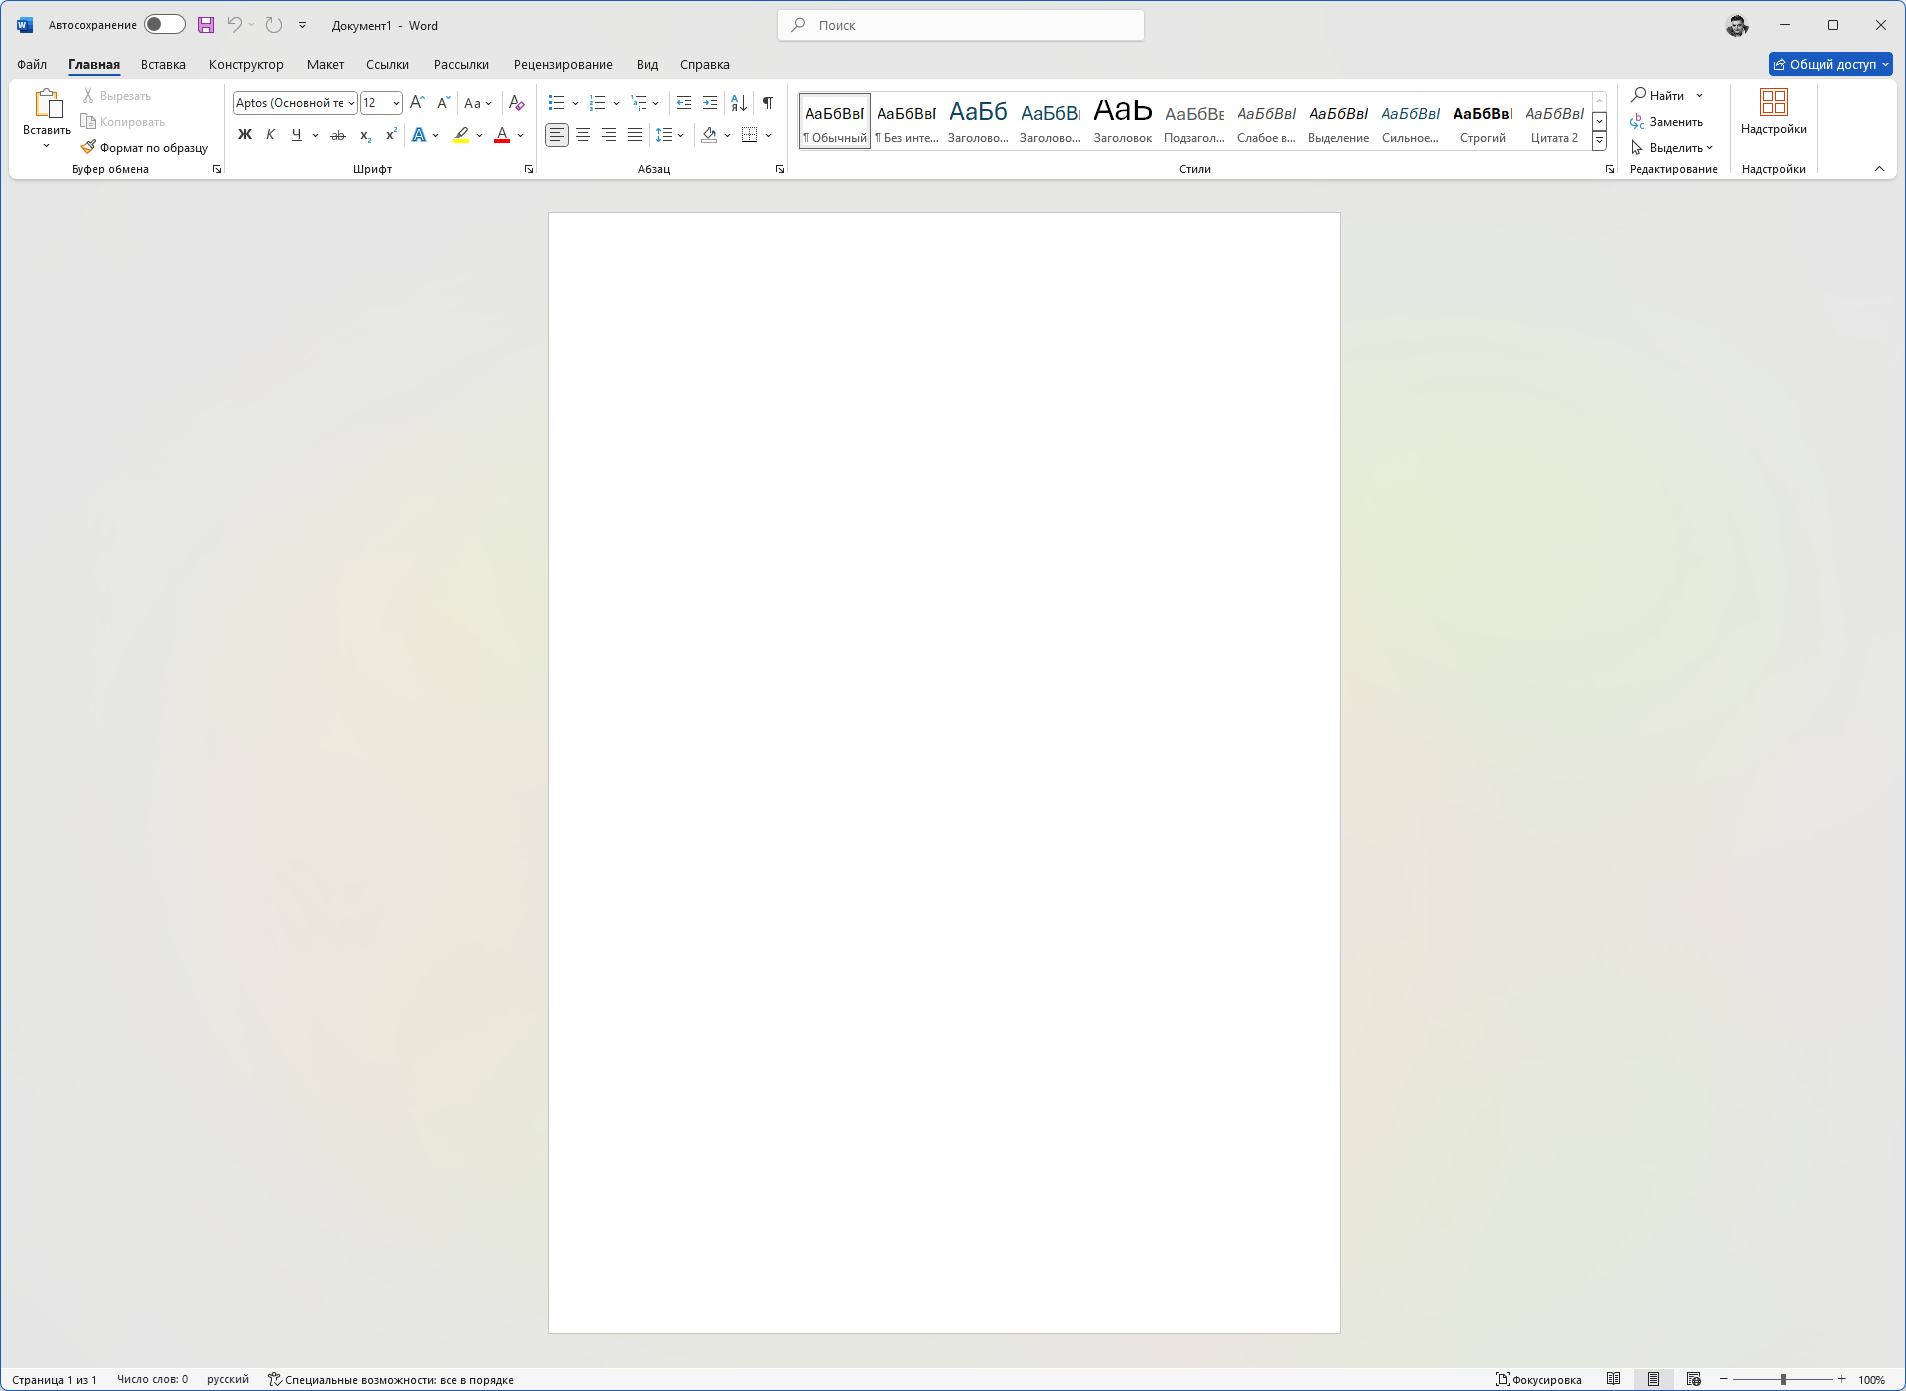Click the Число слов: 0 indicator
This screenshot has height=1391, width=1906.
coord(152,1379)
